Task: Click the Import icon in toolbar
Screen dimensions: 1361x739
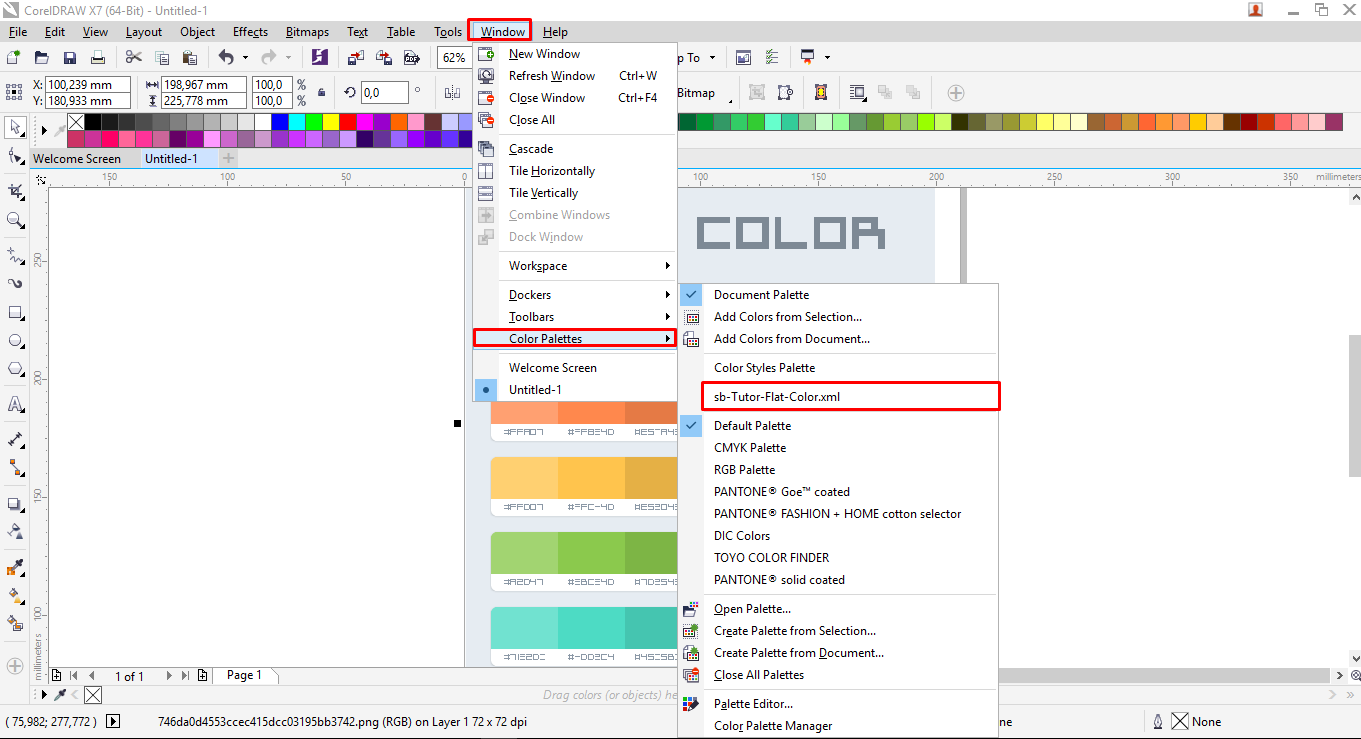Action: point(356,58)
